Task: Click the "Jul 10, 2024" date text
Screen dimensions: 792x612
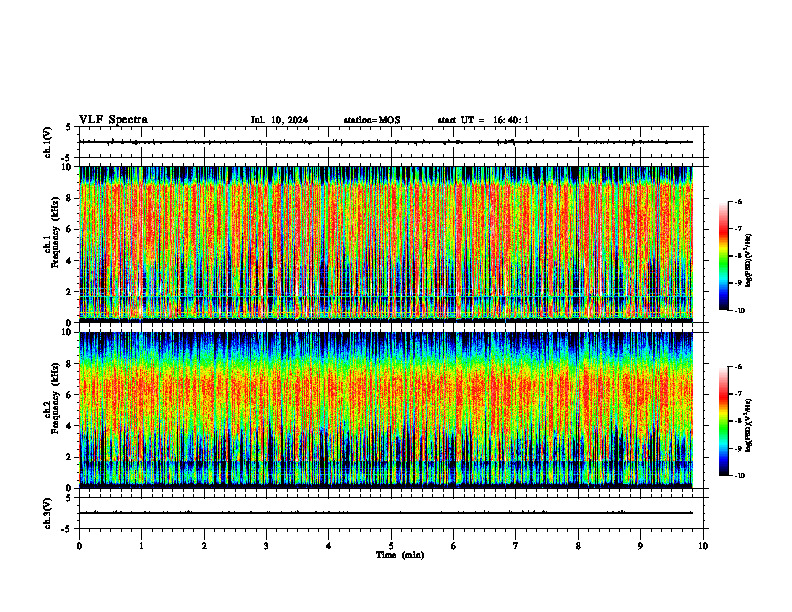Action: click(x=279, y=120)
